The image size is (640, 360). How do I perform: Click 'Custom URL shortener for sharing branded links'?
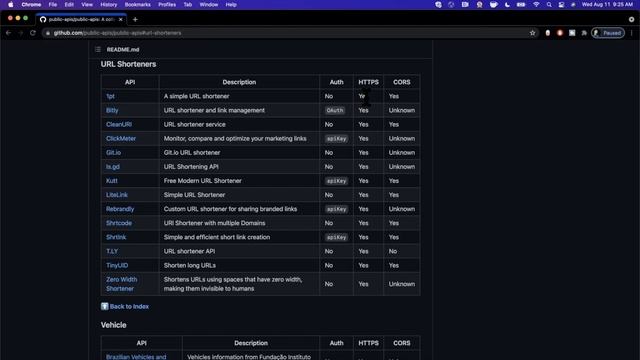click(x=230, y=209)
